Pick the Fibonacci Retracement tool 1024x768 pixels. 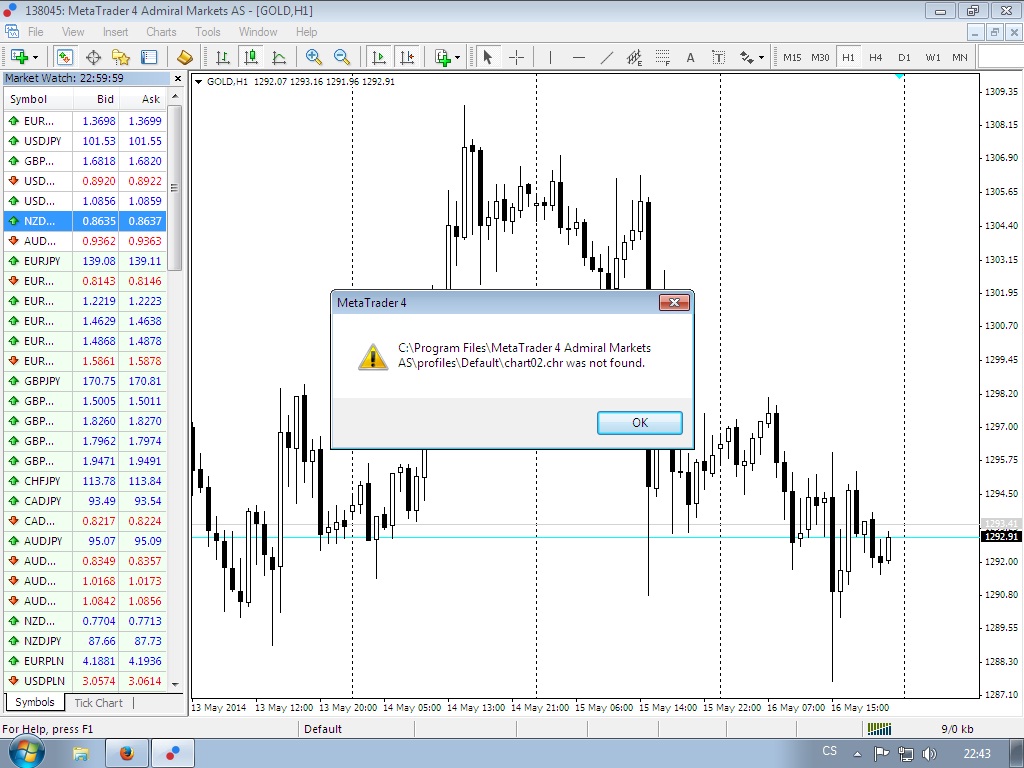point(663,57)
